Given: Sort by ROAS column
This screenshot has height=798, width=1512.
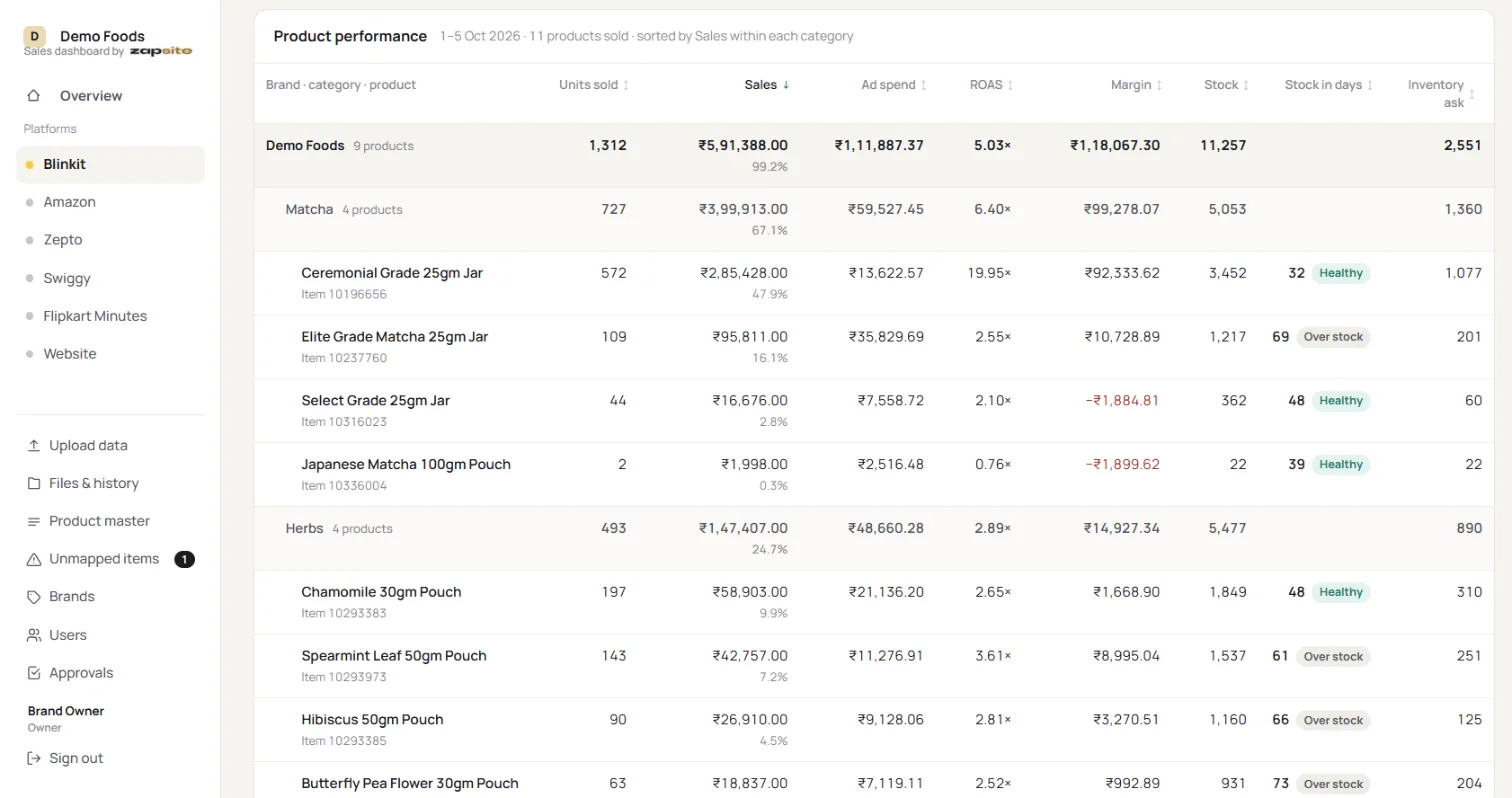Looking at the screenshot, I should point(992,85).
